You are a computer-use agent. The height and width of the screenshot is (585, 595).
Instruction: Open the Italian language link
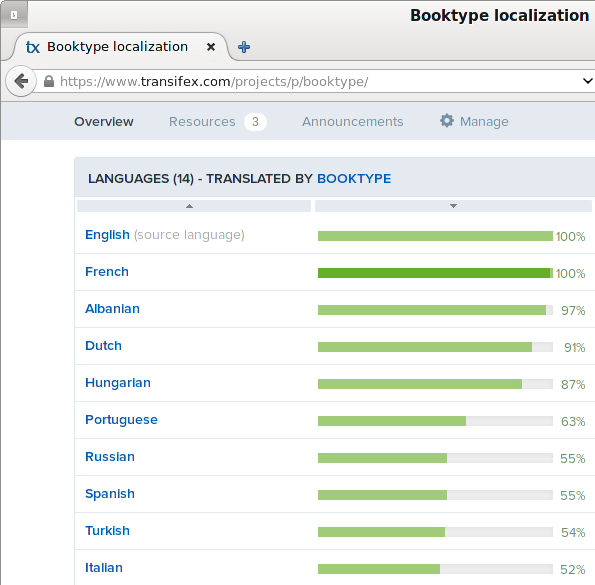point(104,568)
